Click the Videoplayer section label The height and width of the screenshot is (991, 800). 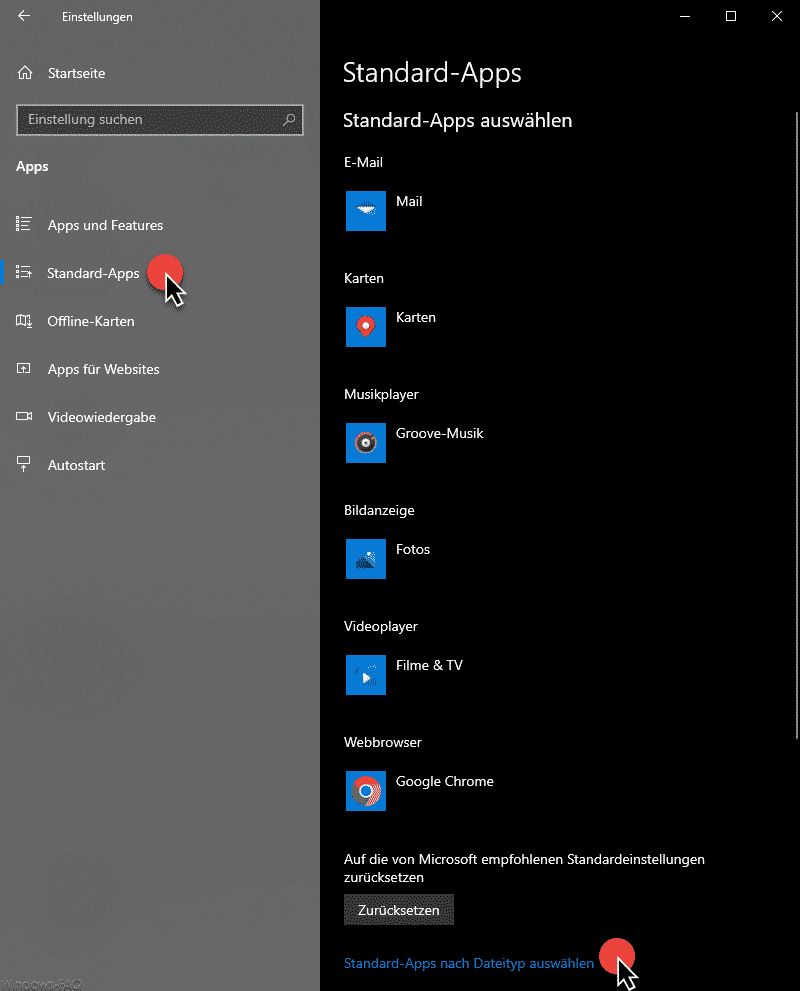[x=380, y=626]
